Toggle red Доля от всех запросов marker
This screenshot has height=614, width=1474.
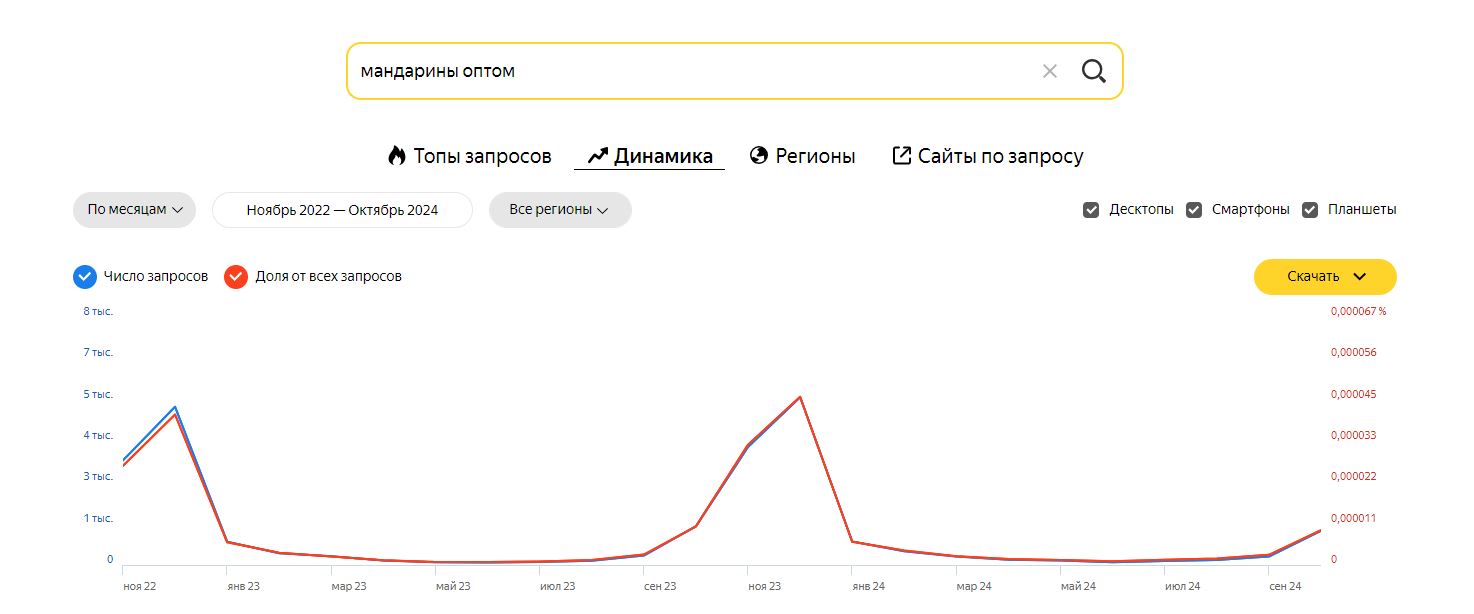coord(236,277)
